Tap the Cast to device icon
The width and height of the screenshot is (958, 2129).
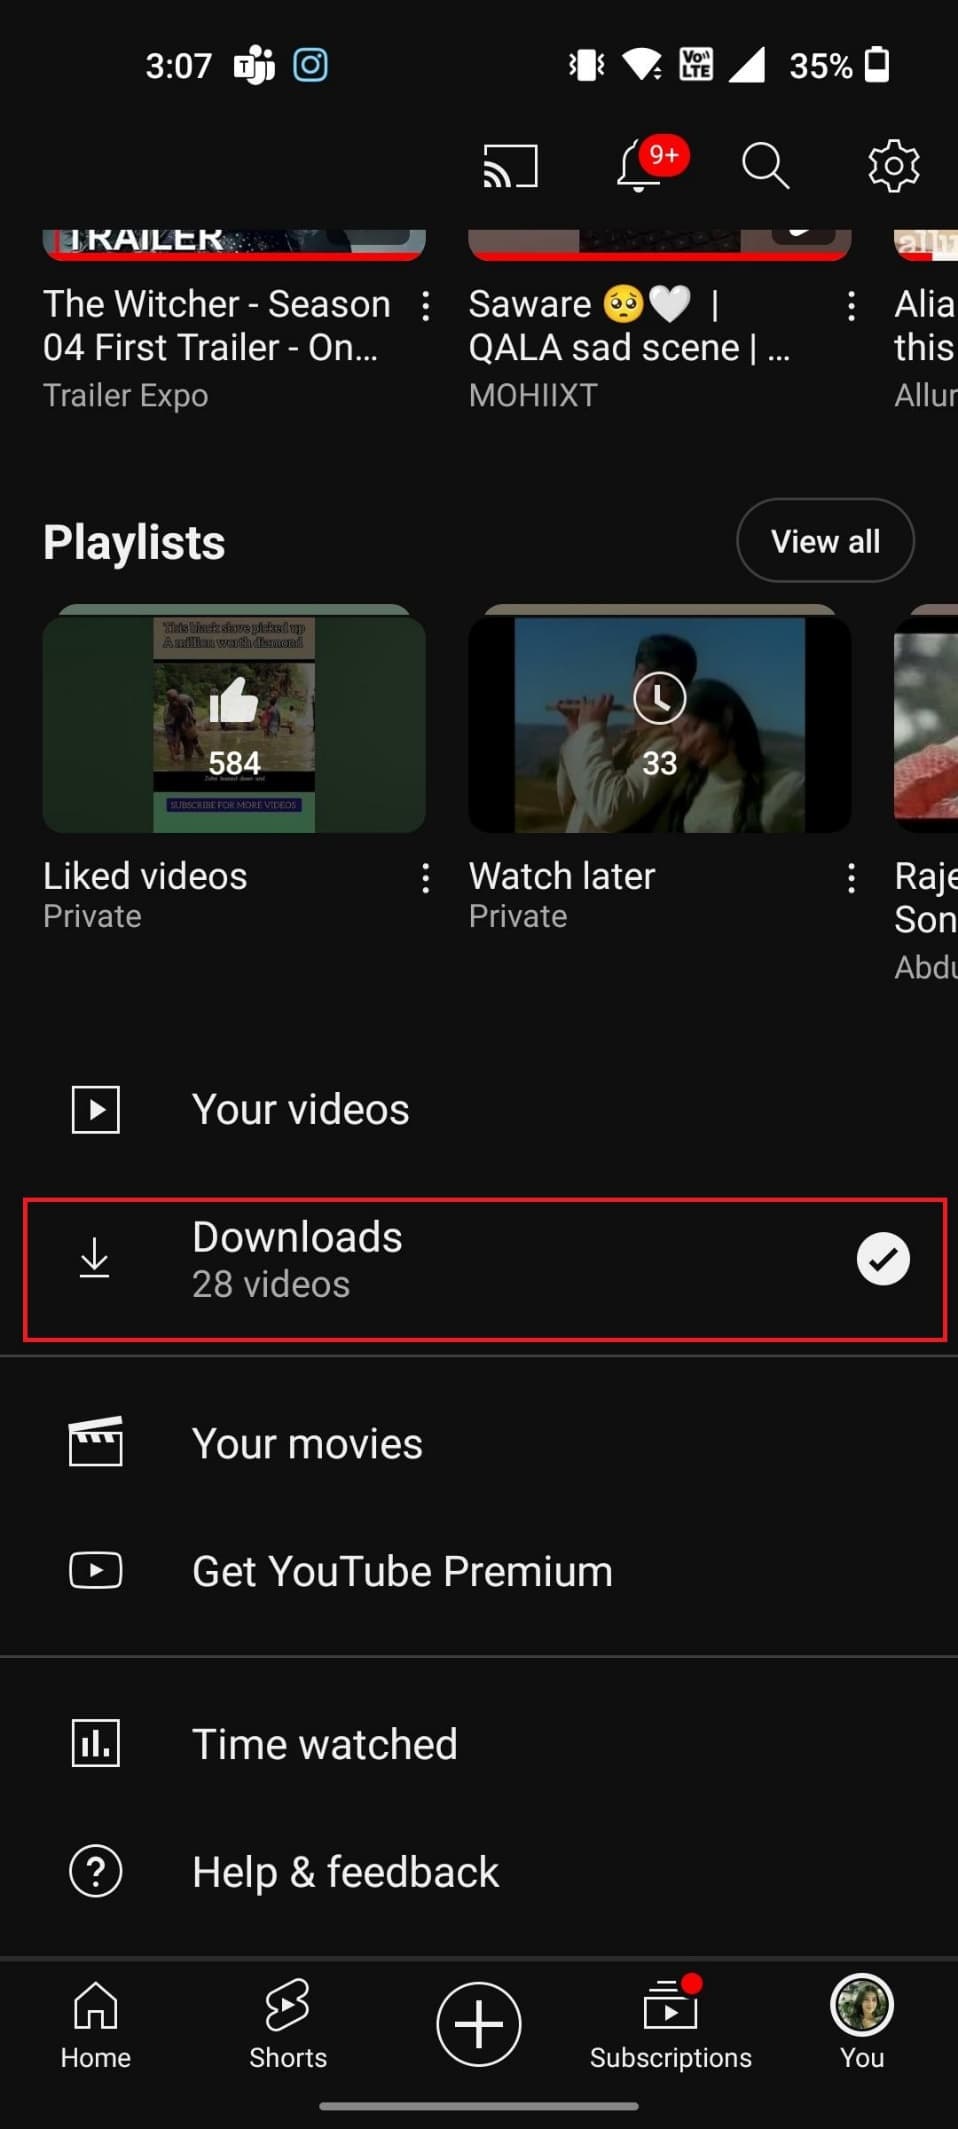(510, 166)
